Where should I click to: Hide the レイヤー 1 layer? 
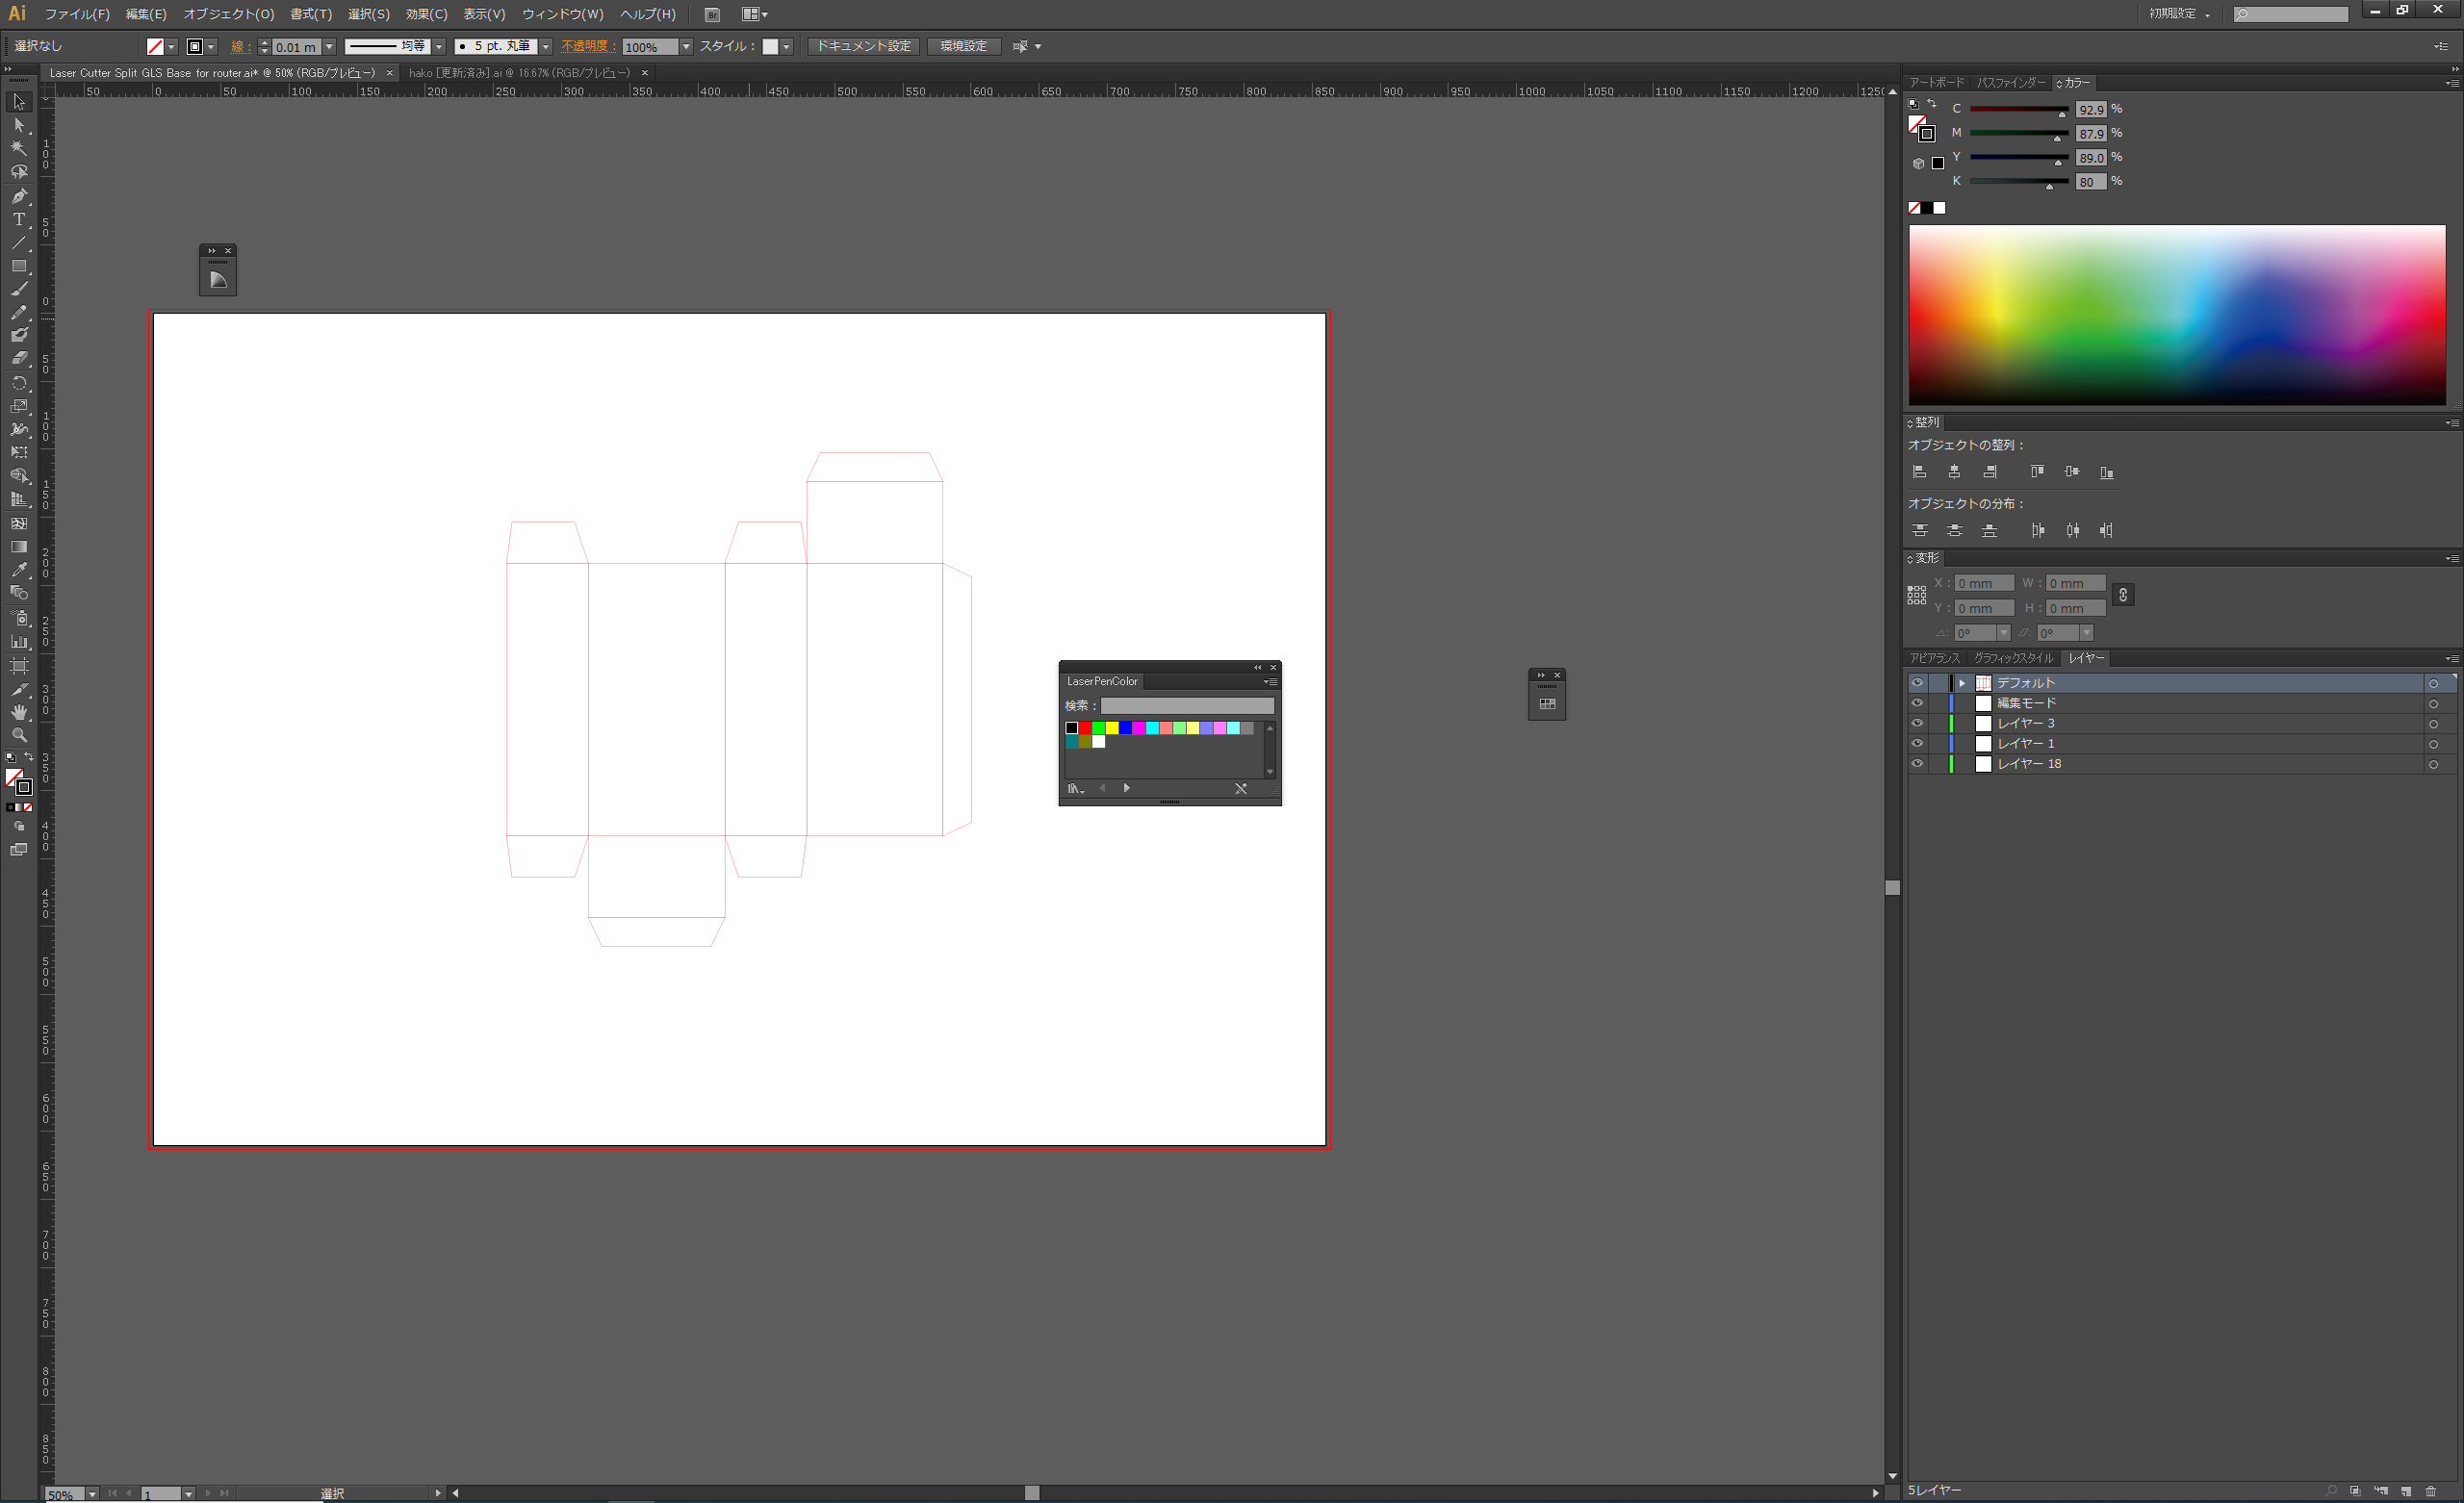coord(1917,743)
